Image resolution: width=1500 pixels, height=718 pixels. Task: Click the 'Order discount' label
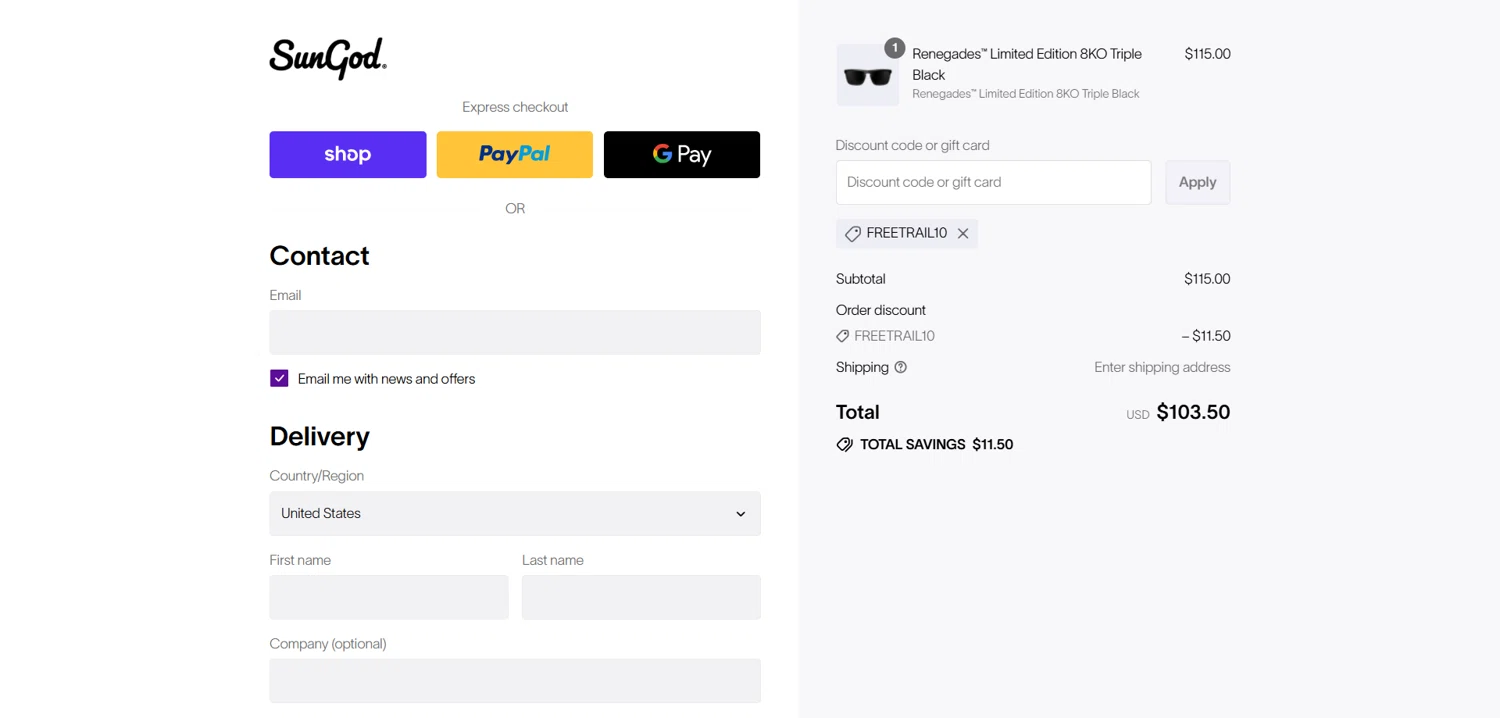click(x=881, y=310)
